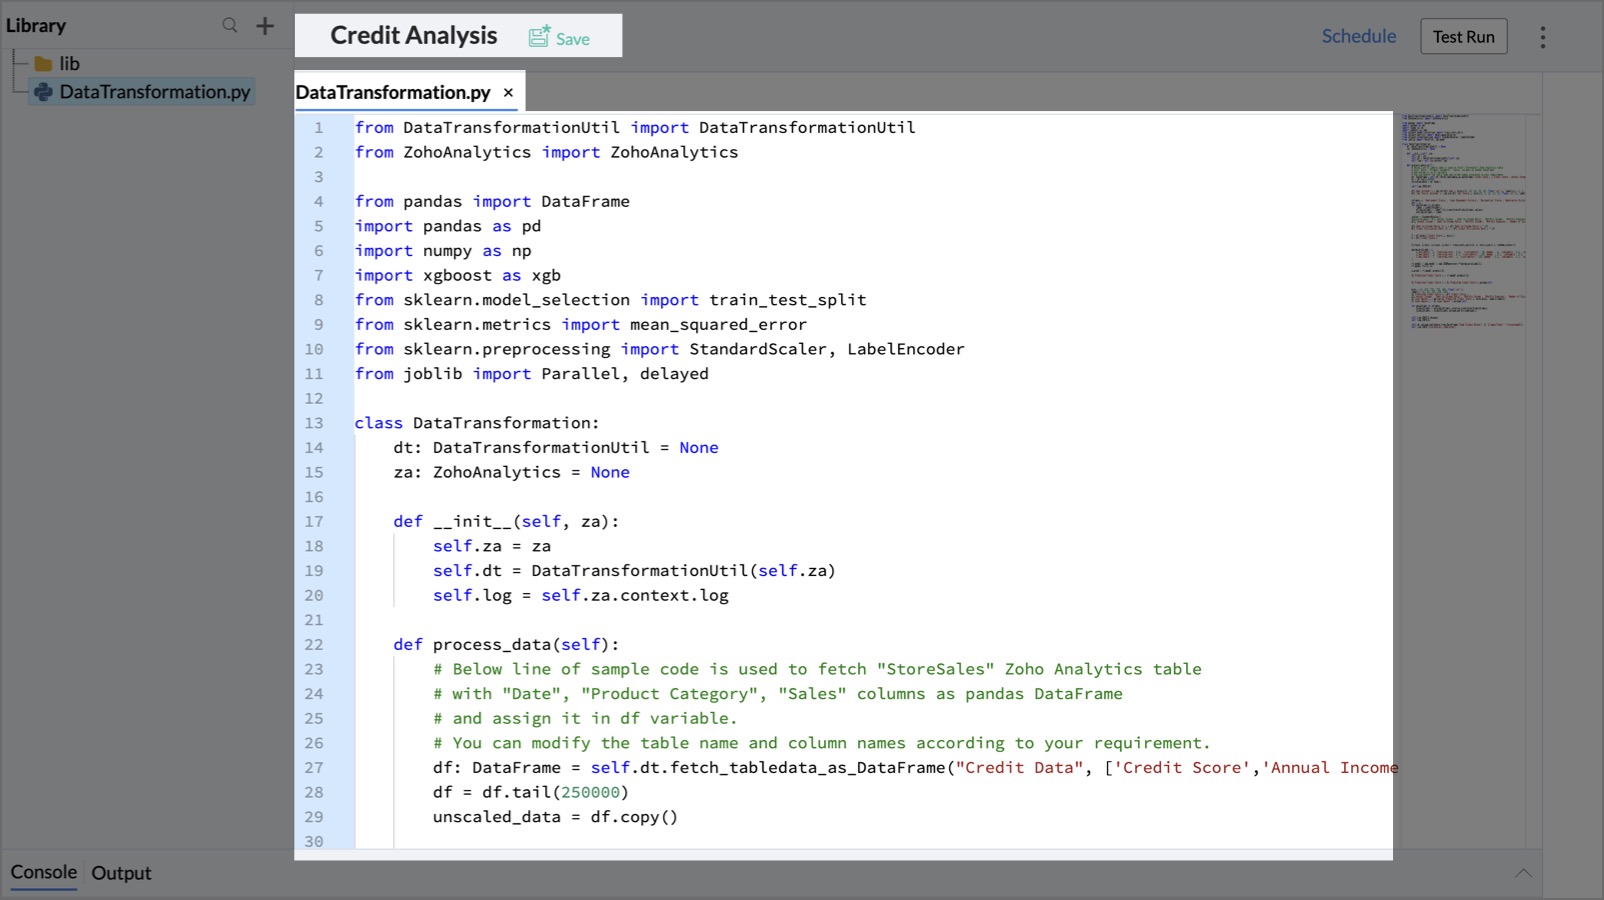The height and width of the screenshot is (900, 1604).
Task: Click the magnifier to search Library files
Action: tap(229, 25)
